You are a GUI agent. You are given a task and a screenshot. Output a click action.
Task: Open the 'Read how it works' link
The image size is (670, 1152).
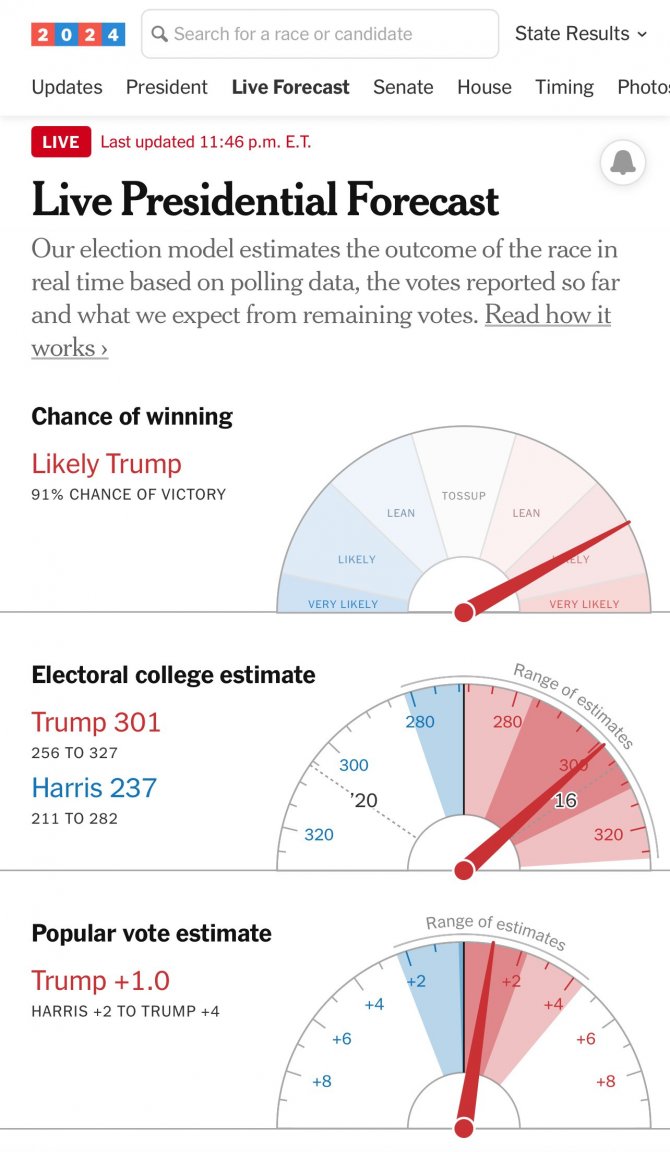click(x=548, y=315)
